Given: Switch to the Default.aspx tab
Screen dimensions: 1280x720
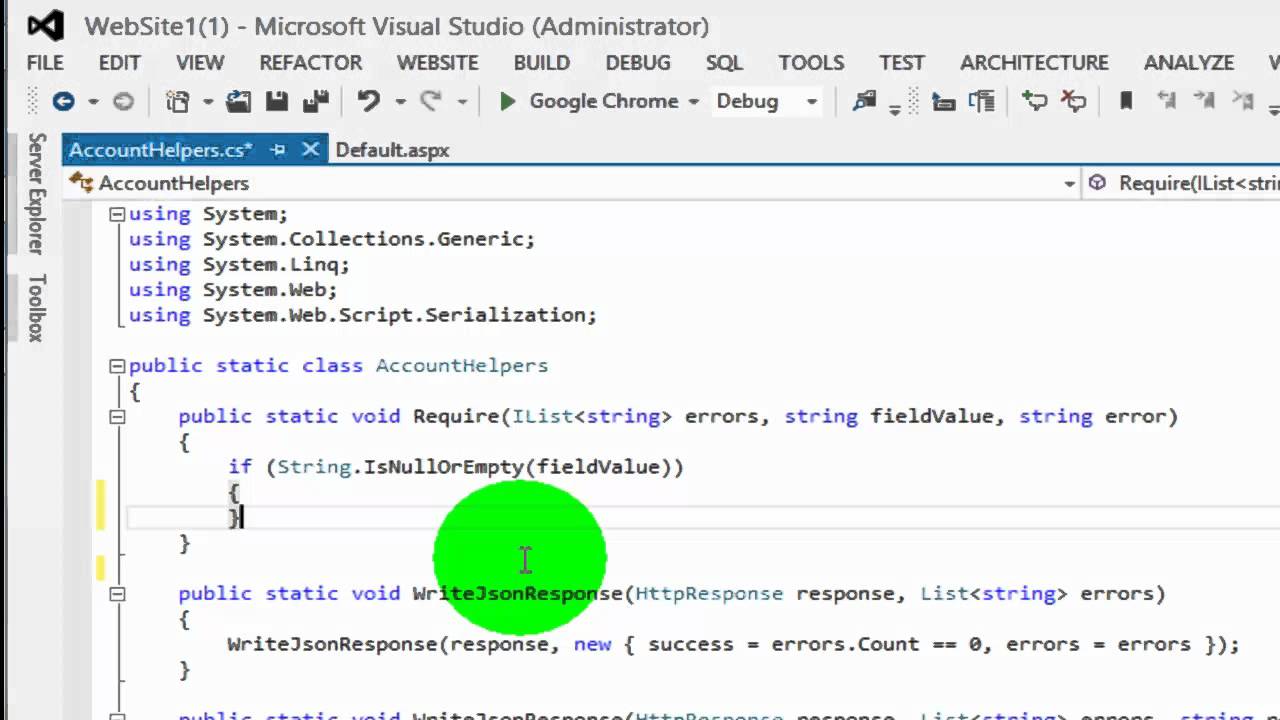Looking at the screenshot, I should point(392,150).
